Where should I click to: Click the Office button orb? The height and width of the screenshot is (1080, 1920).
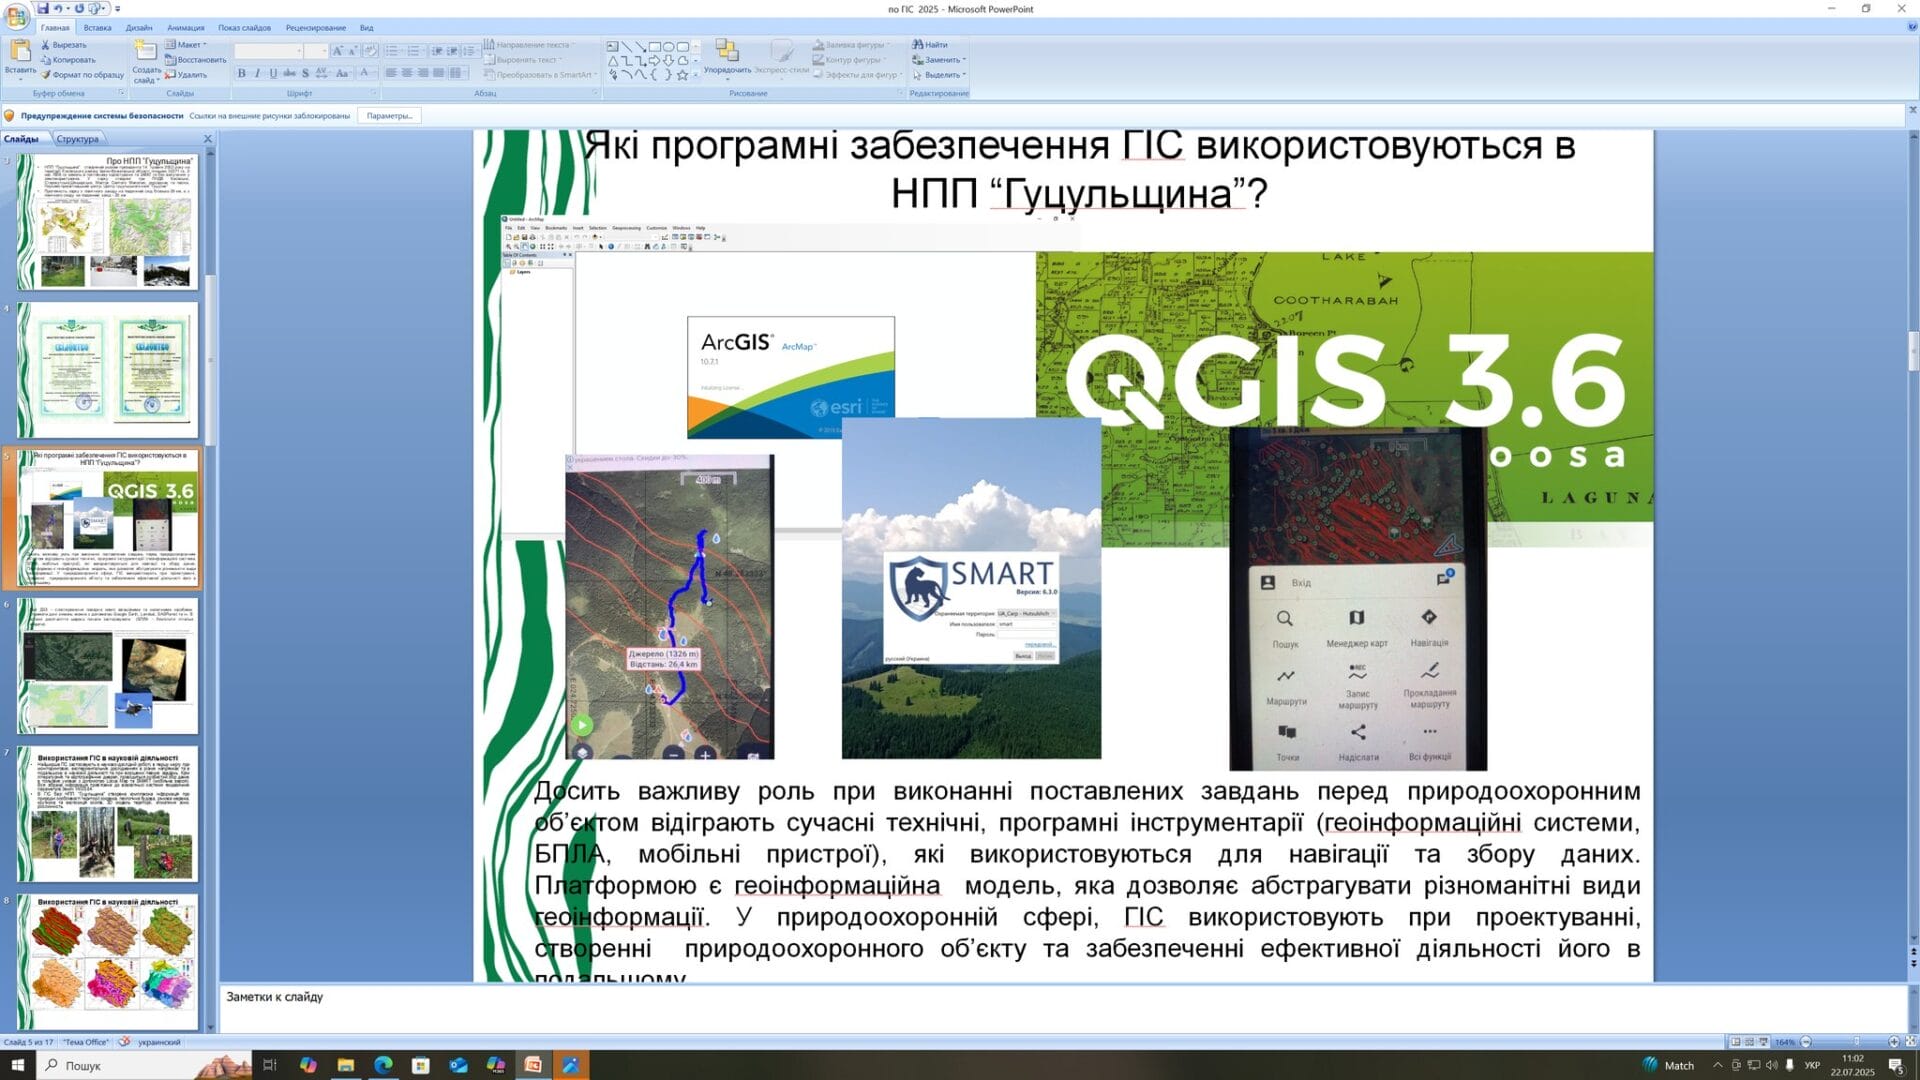(x=17, y=15)
